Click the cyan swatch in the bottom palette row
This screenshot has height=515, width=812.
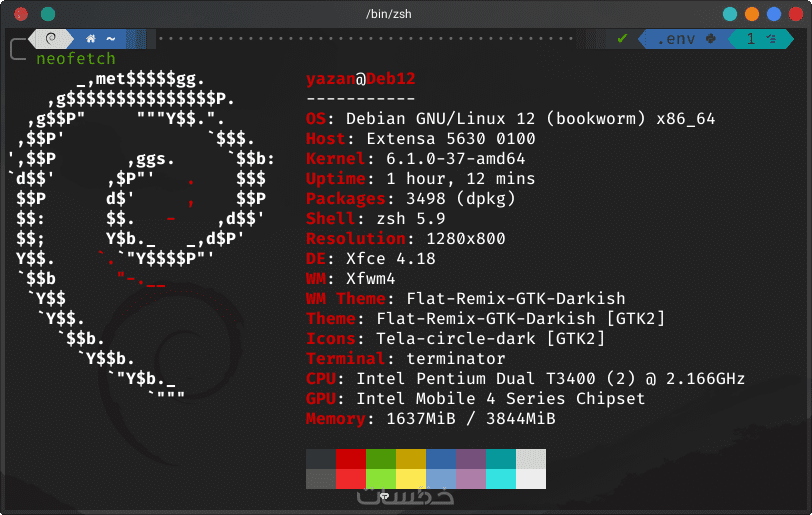[501, 479]
